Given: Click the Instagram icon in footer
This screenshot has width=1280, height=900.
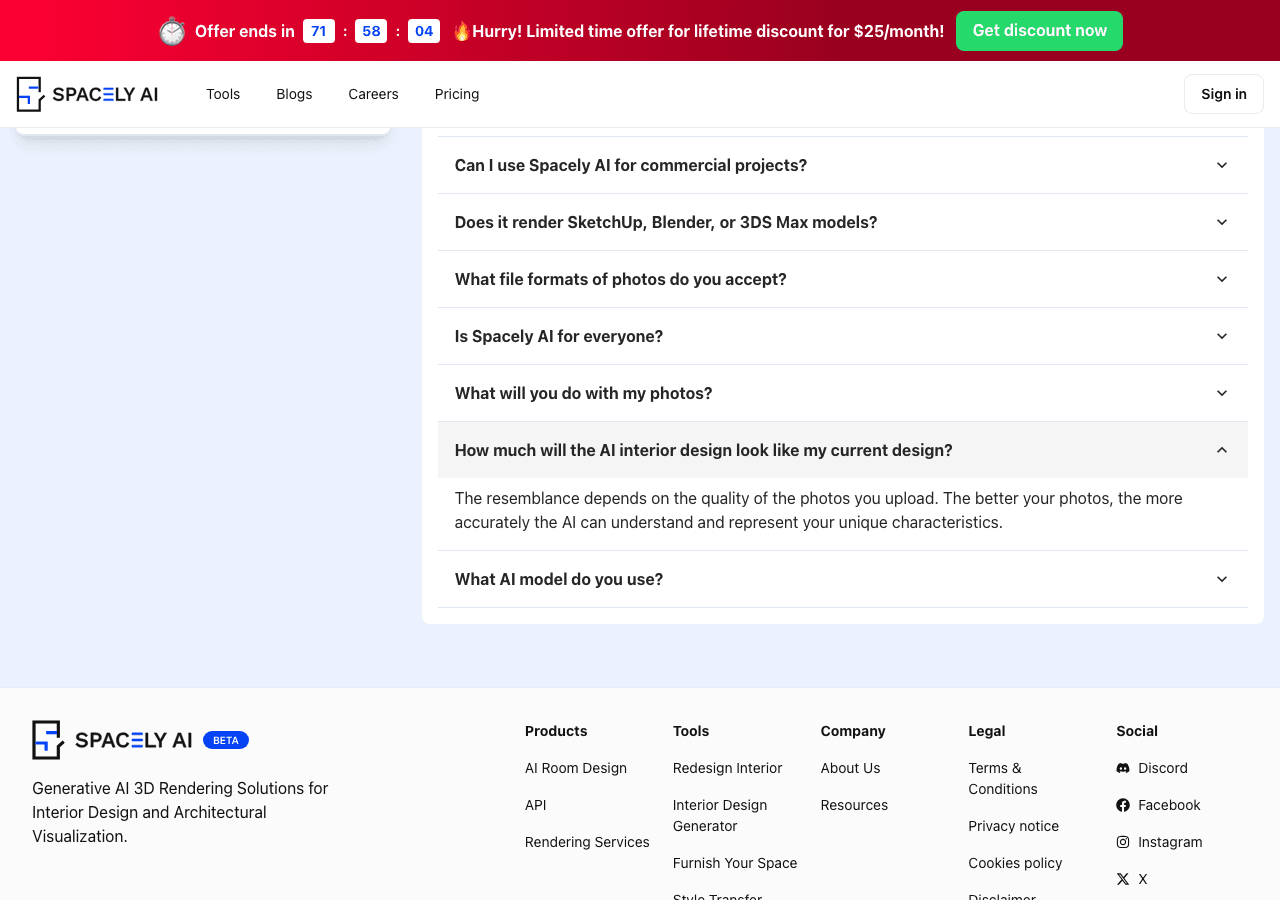Looking at the screenshot, I should (x=1123, y=842).
